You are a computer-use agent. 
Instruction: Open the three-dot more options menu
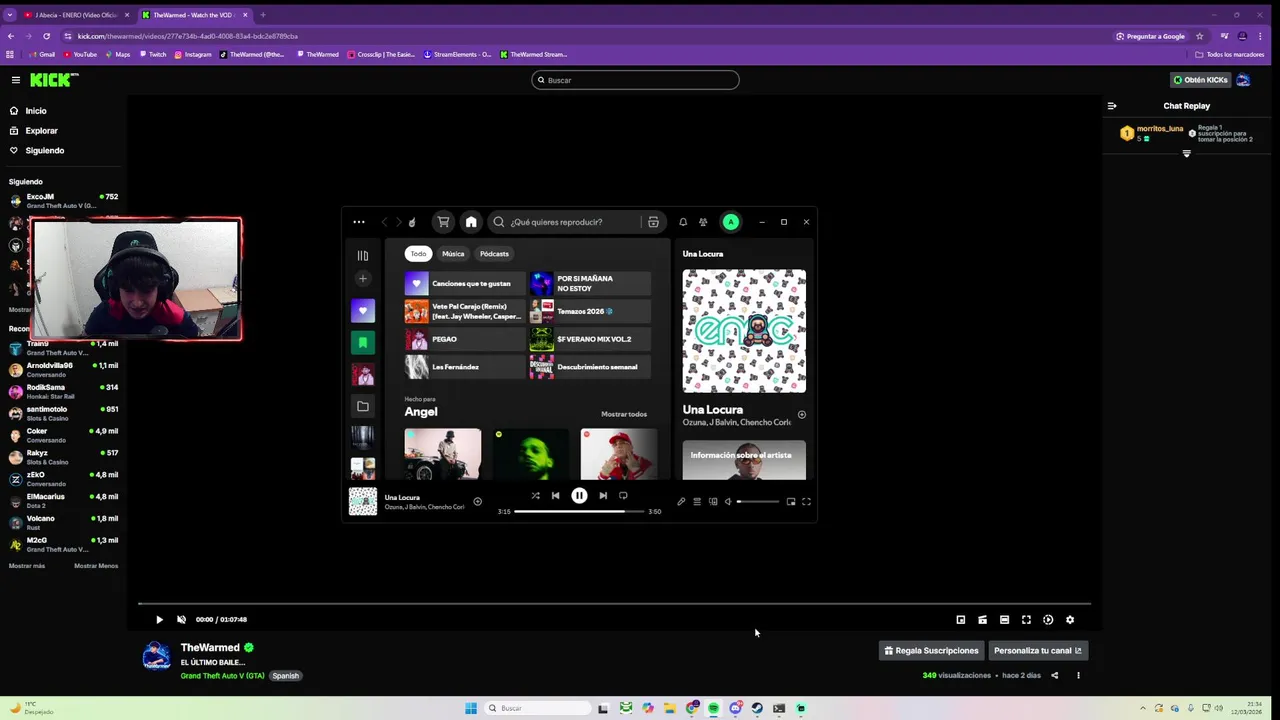[1078, 676]
